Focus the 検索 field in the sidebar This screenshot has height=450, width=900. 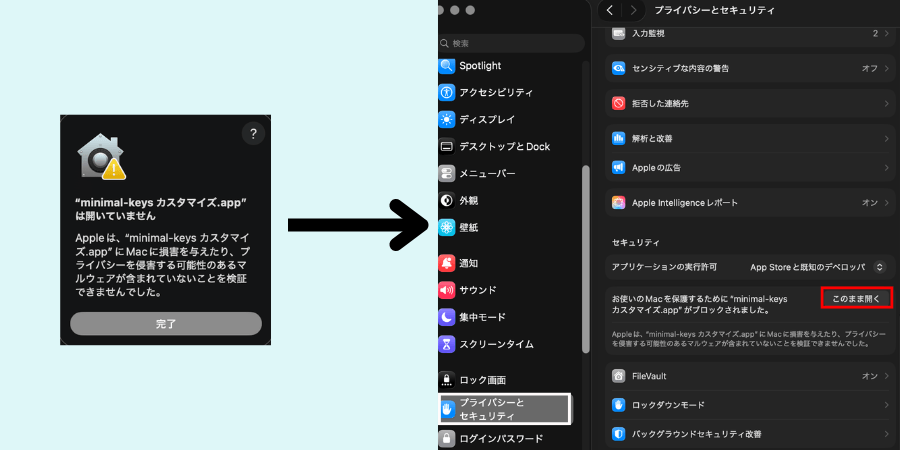click(x=511, y=44)
